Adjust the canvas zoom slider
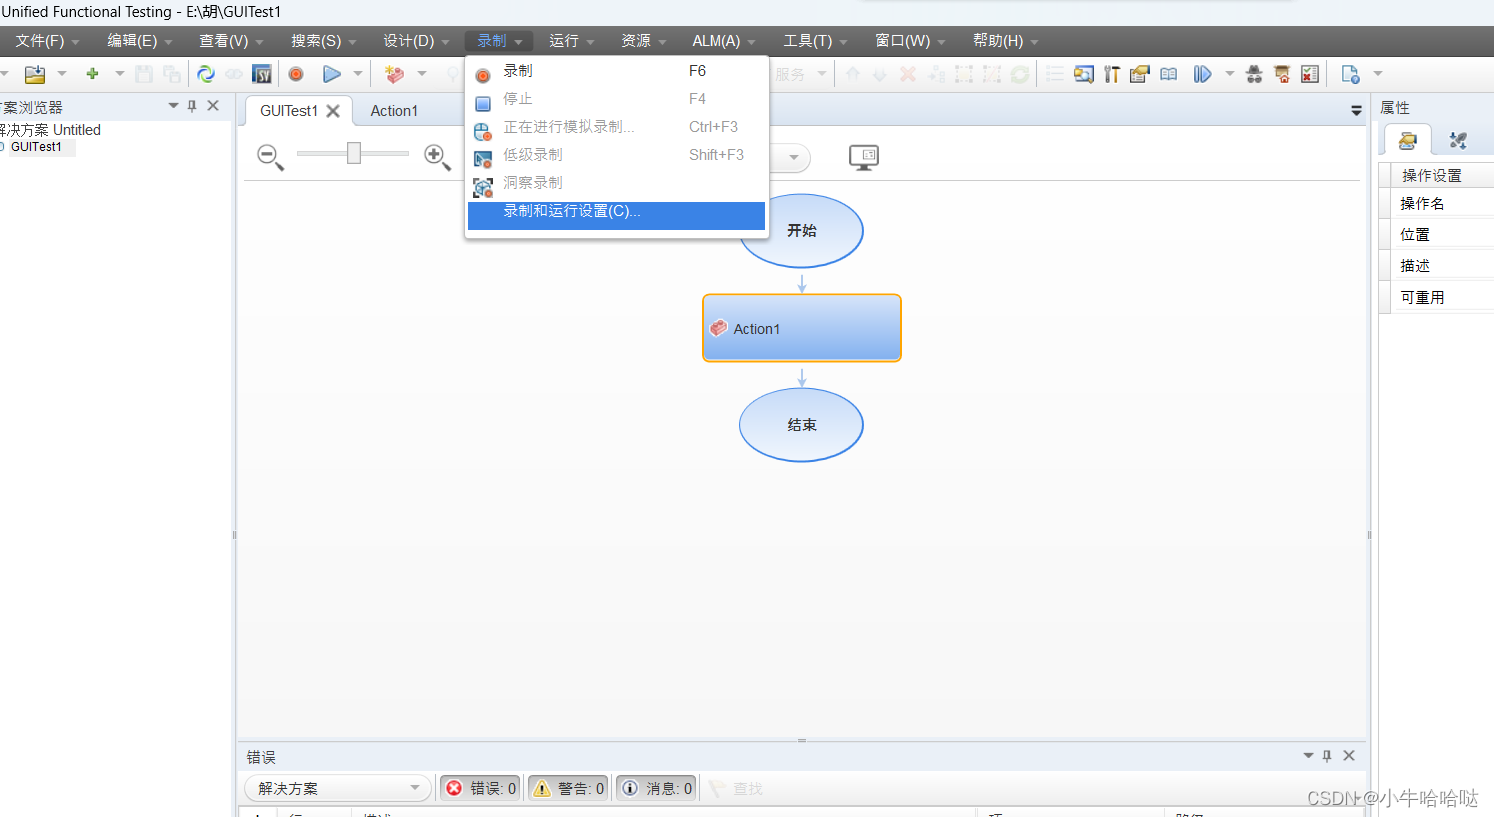The width and height of the screenshot is (1494, 817). [x=352, y=153]
